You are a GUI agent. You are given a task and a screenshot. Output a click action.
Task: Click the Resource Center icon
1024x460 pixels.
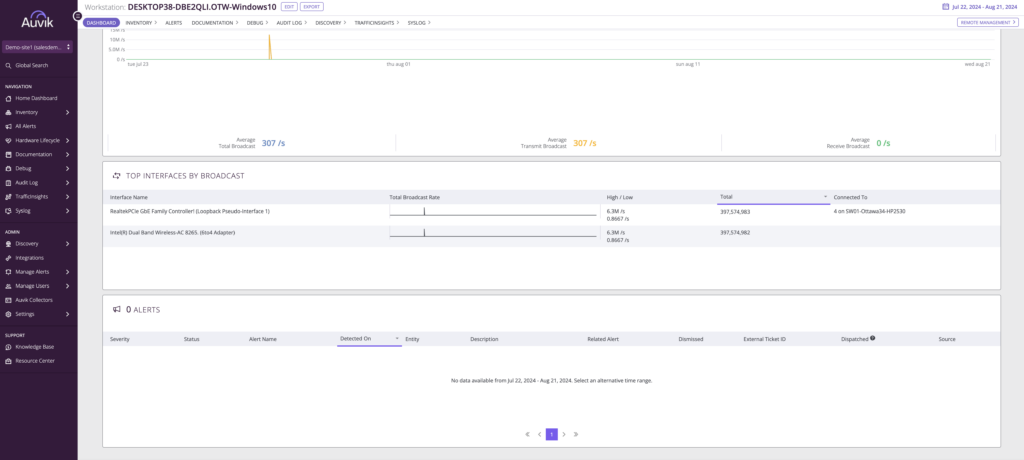coord(8,361)
